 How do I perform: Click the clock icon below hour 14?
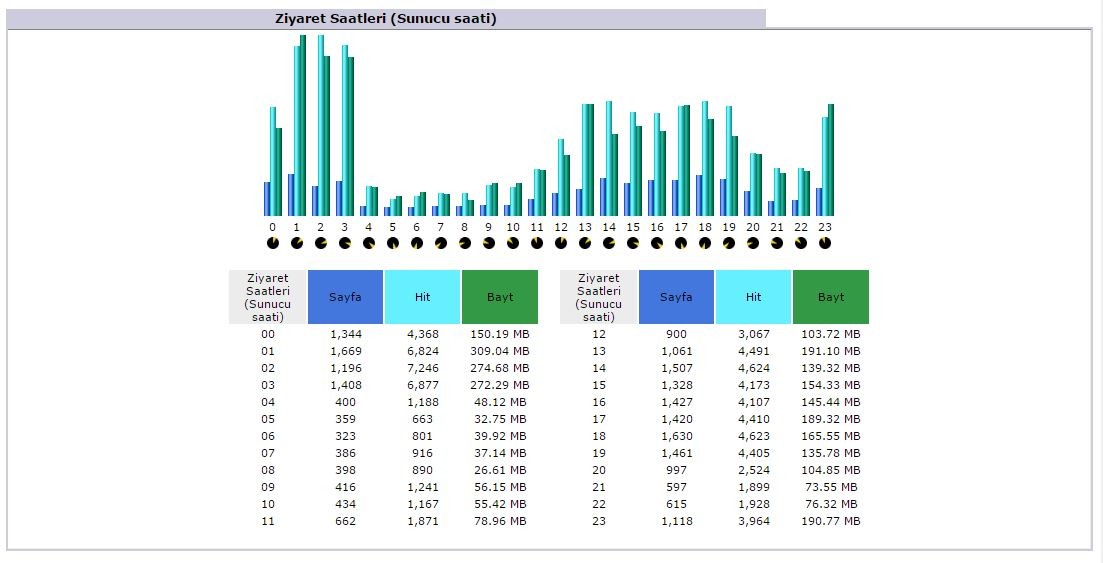pos(608,243)
